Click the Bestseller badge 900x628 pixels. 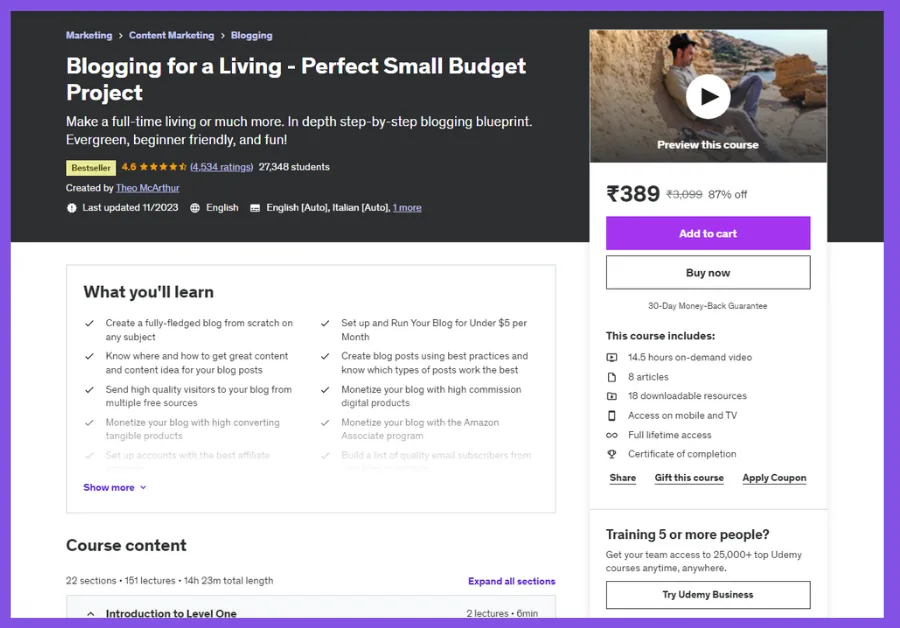[x=91, y=168]
